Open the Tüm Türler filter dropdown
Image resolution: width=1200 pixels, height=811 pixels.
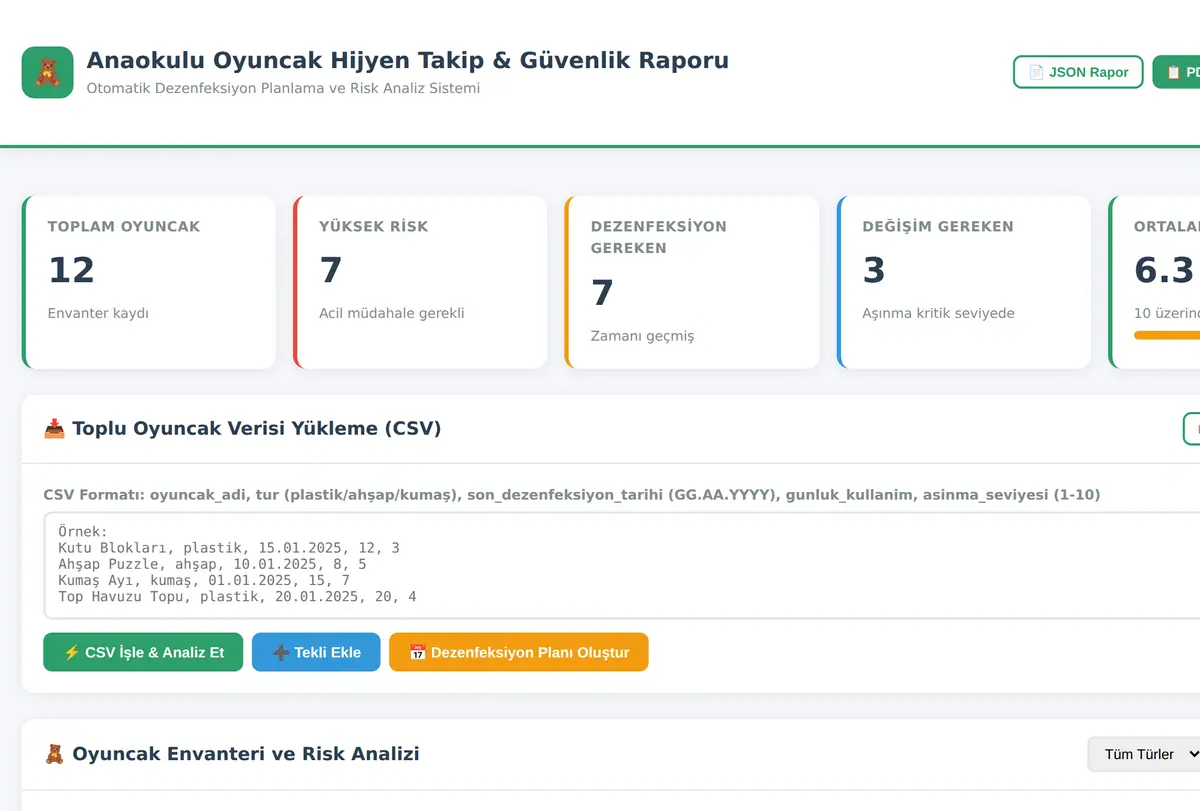click(1144, 754)
